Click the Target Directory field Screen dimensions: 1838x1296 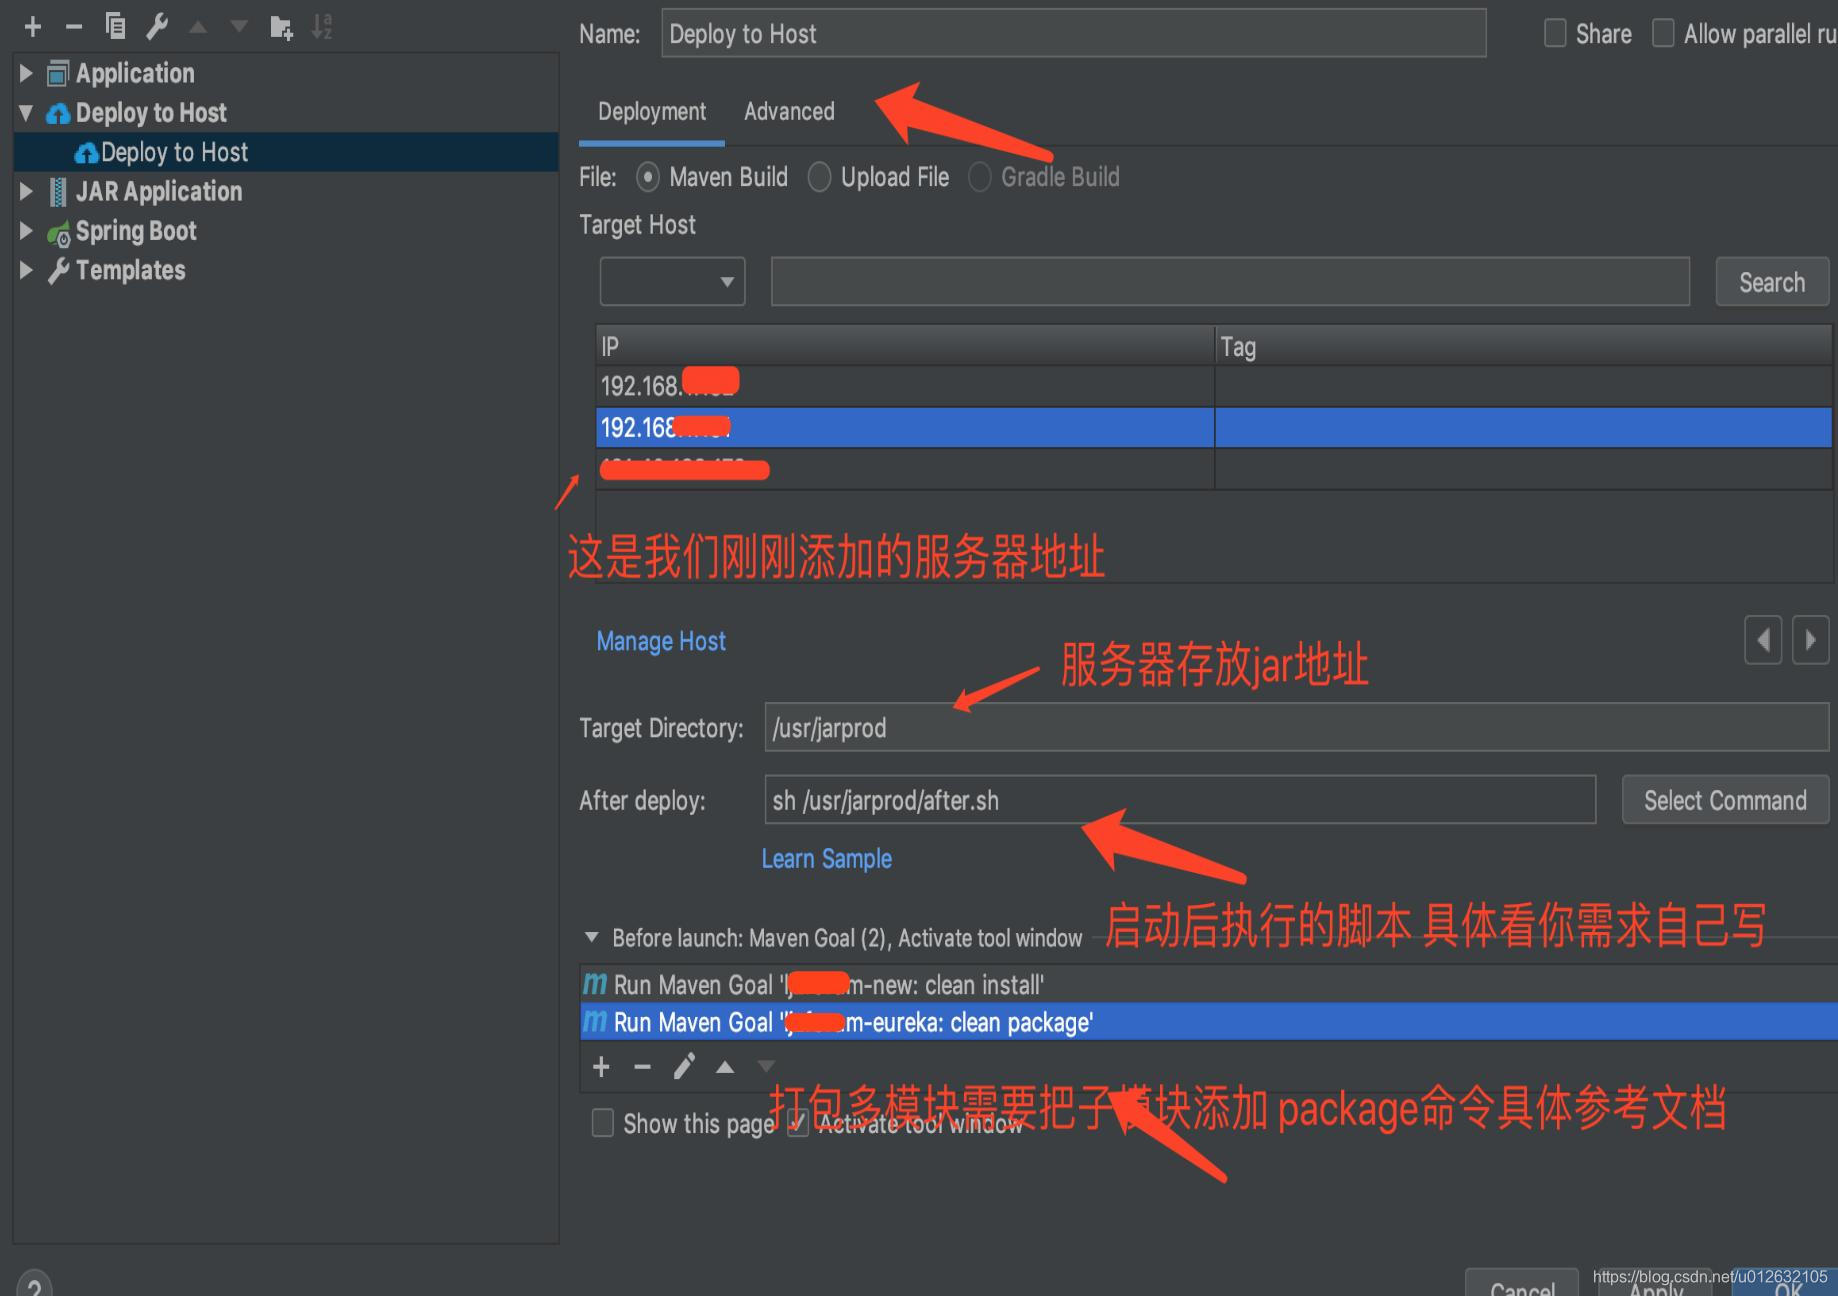coord(1297,728)
